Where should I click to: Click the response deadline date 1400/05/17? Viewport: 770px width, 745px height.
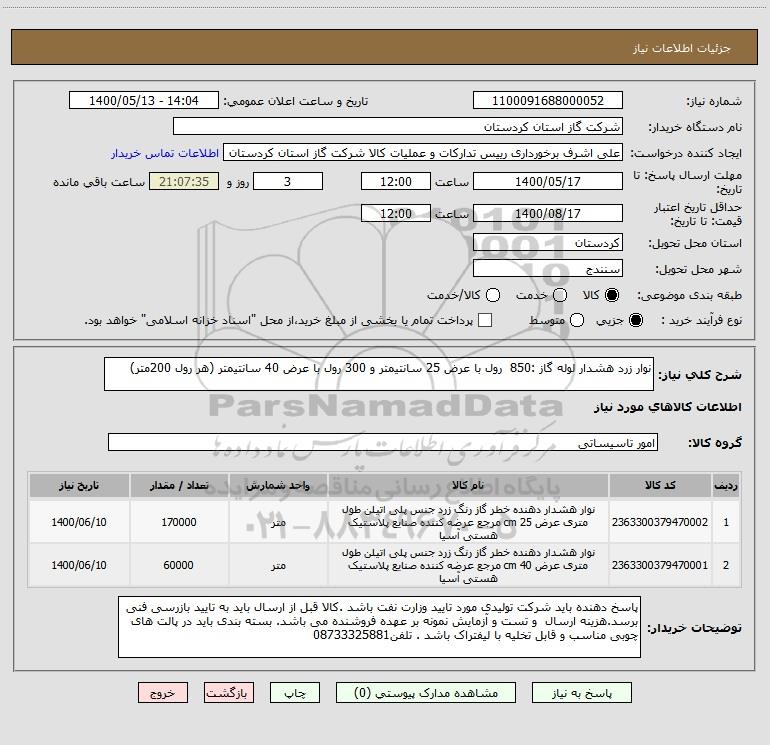tap(548, 182)
